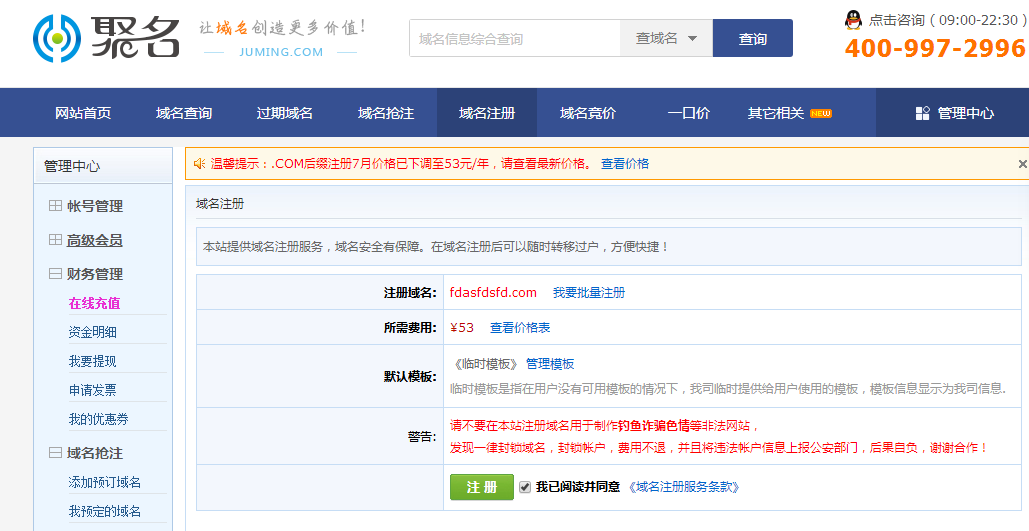Open 域名抢注 navigation menu item
Screen dimensions: 1029x531
[386, 113]
